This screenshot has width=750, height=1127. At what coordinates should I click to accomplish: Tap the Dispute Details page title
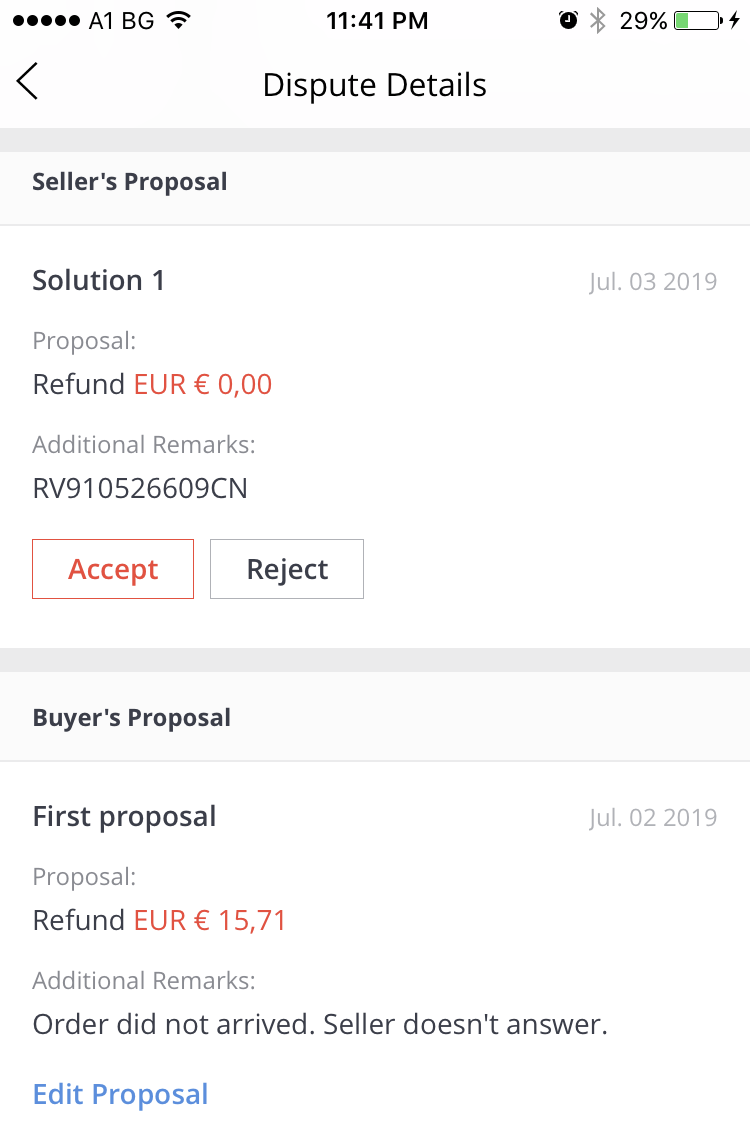pyautogui.click(x=374, y=85)
